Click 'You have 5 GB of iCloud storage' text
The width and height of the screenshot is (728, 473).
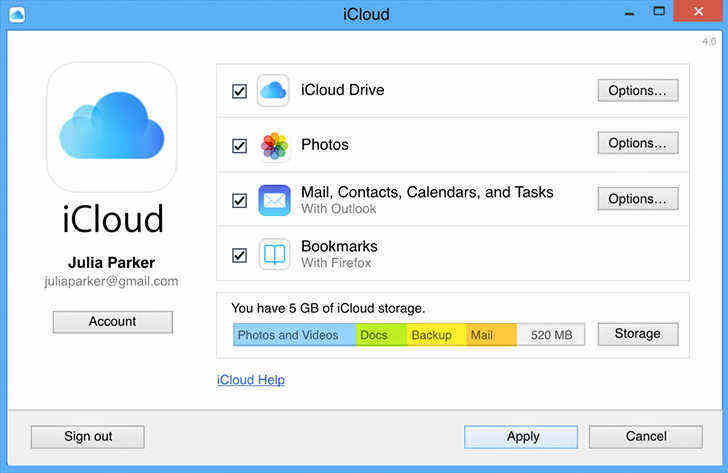(328, 308)
